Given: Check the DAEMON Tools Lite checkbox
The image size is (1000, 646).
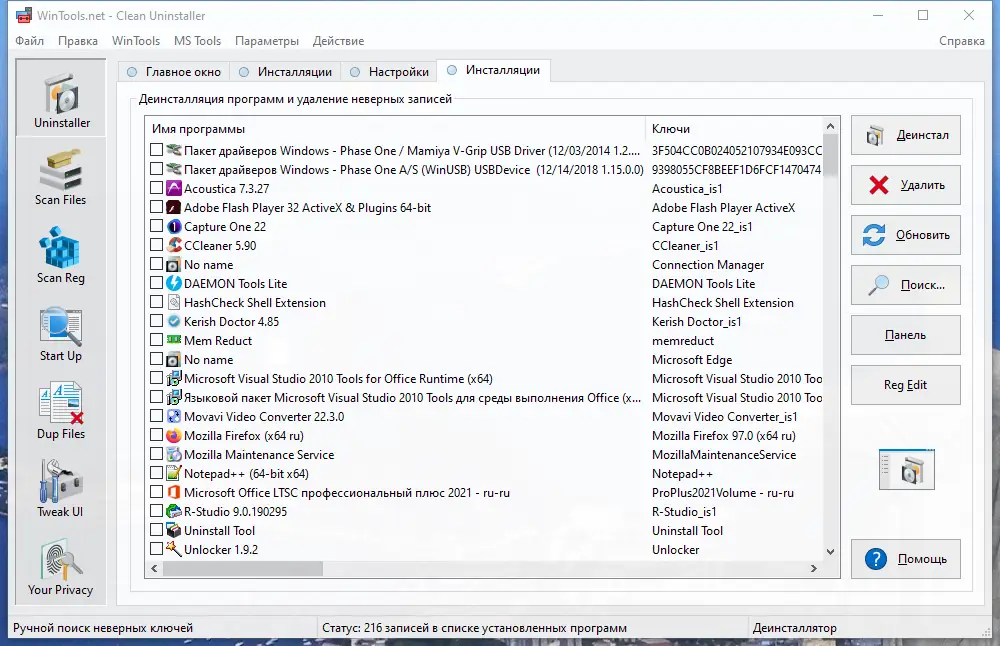Looking at the screenshot, I should click(x=156, y=283).
